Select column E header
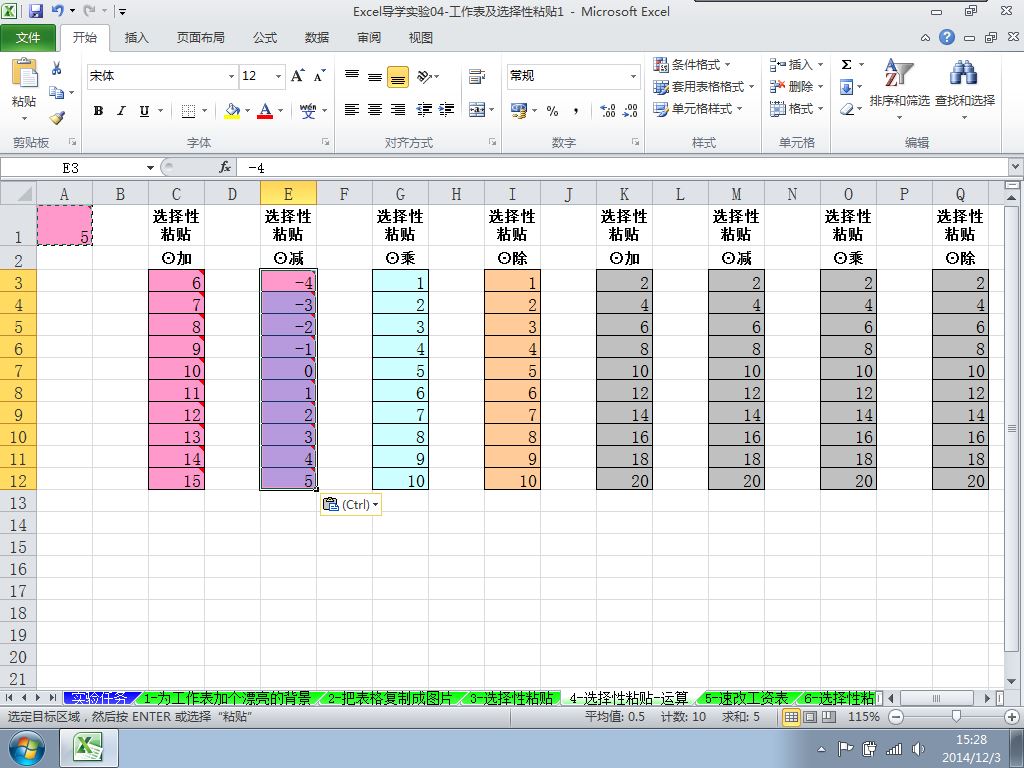 (x=288, y=194)
